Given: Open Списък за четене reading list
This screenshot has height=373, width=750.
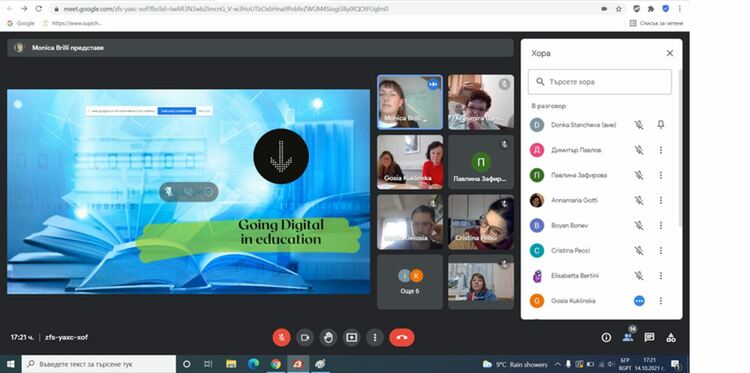Looking at the screenshot, I should tap(656, 23).
